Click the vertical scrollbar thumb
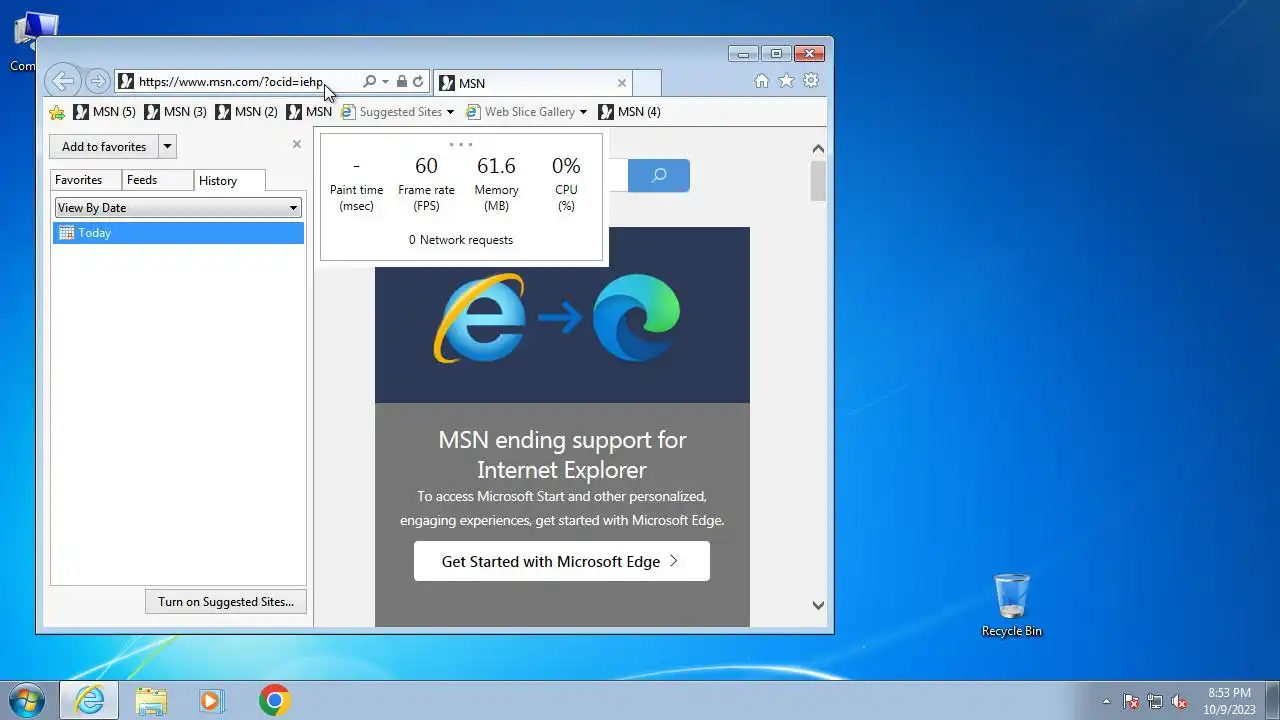This screenshot has height=720, width=1280. click(818, 181)
